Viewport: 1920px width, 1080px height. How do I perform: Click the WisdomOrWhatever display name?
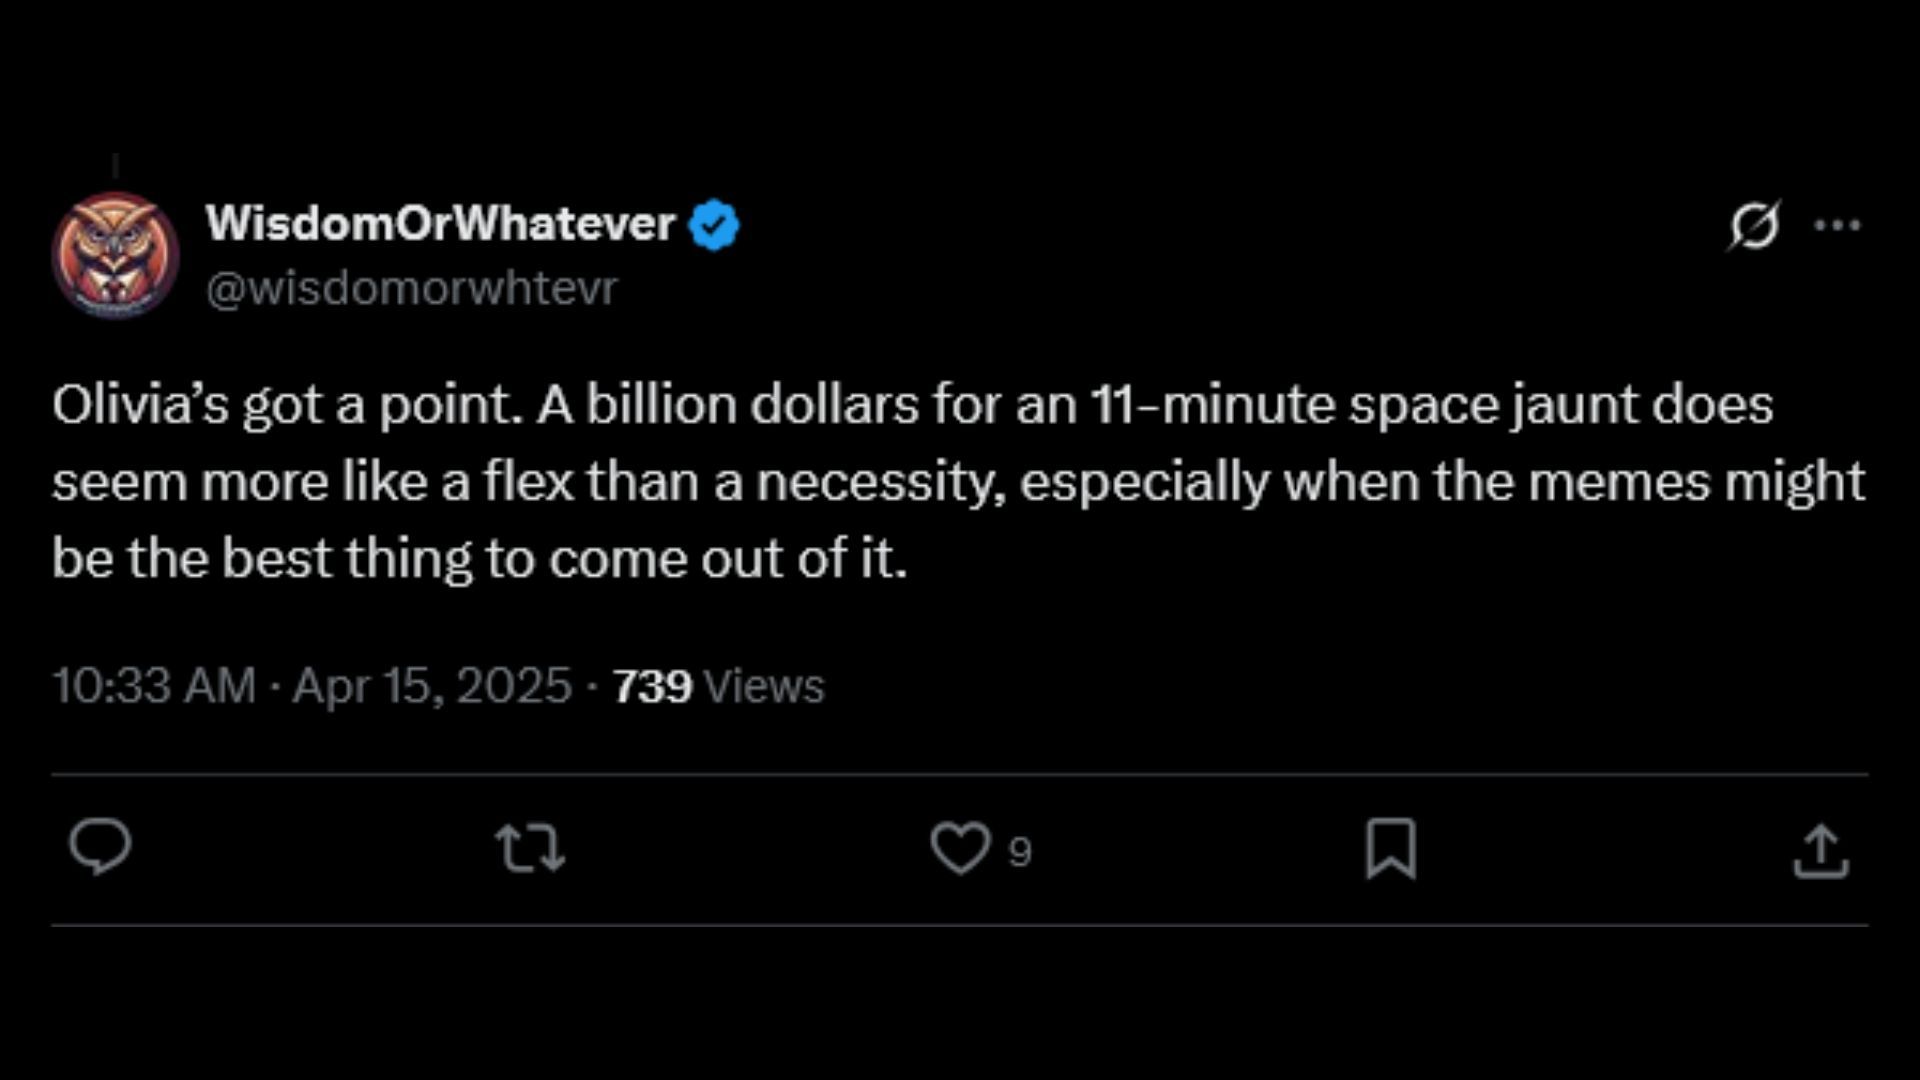click(440, 223)
